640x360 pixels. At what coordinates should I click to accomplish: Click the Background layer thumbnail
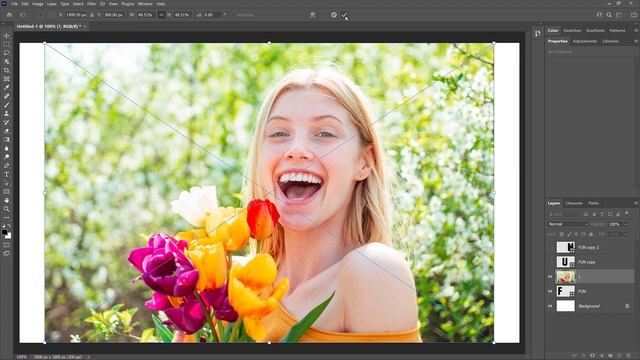[x=565, y=306]
